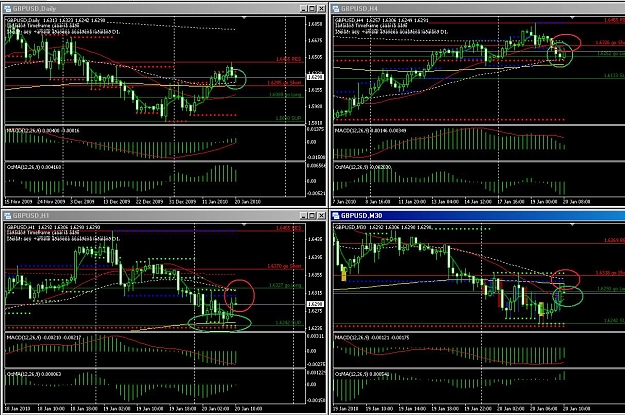Maximize the GBPUSD,H1 chart window
Viewport: 625px width, 415px height.
pos(312,216)
